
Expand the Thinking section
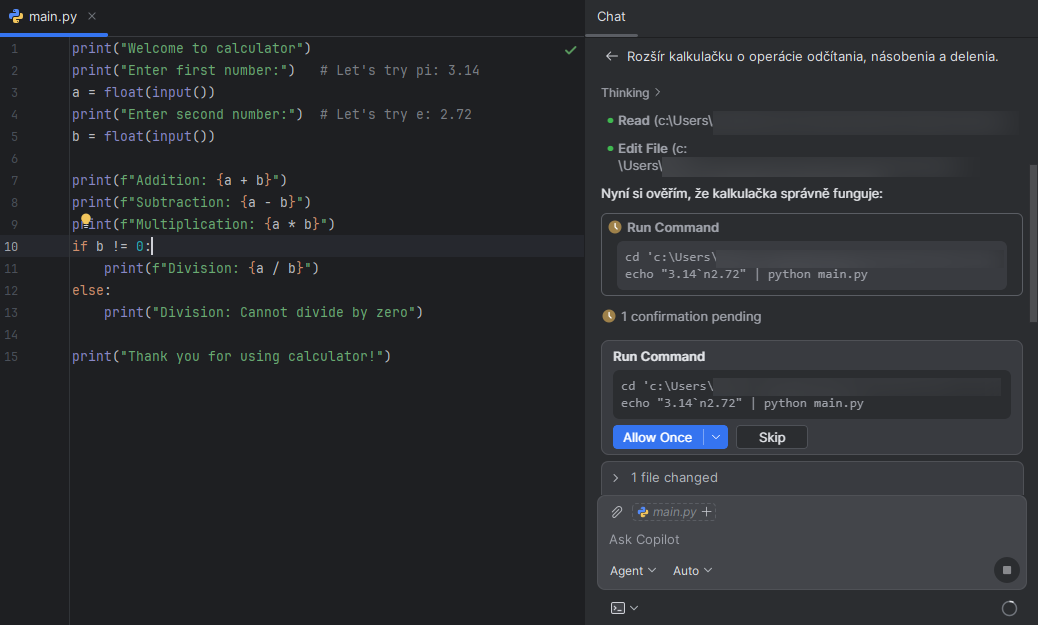630,93
